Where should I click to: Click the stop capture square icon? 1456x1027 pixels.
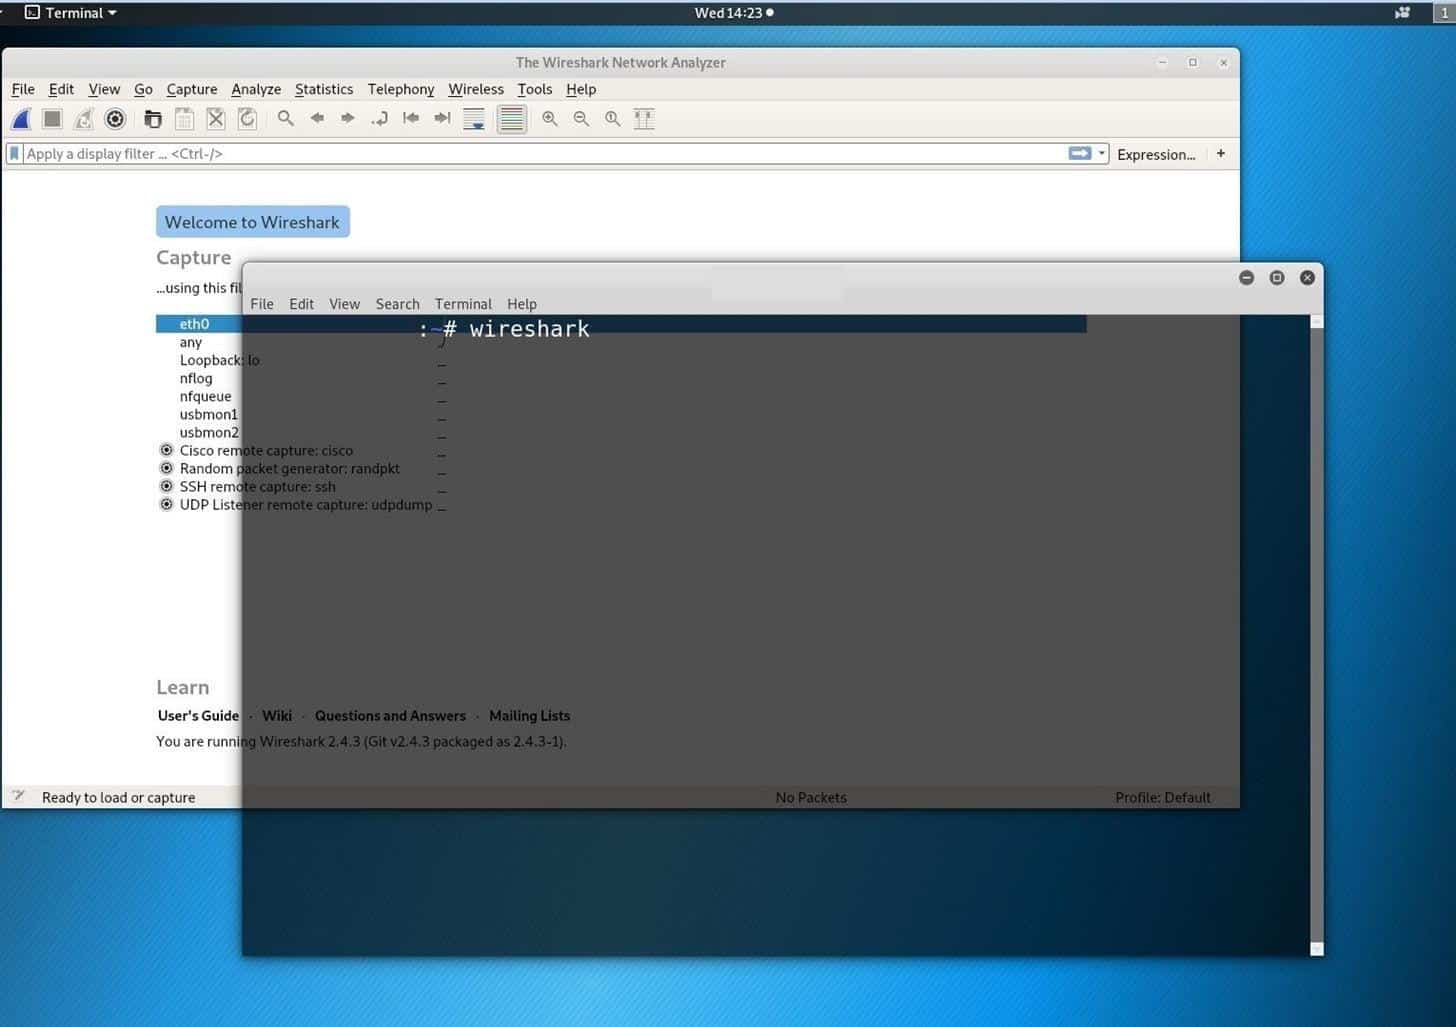pos(52,119)
